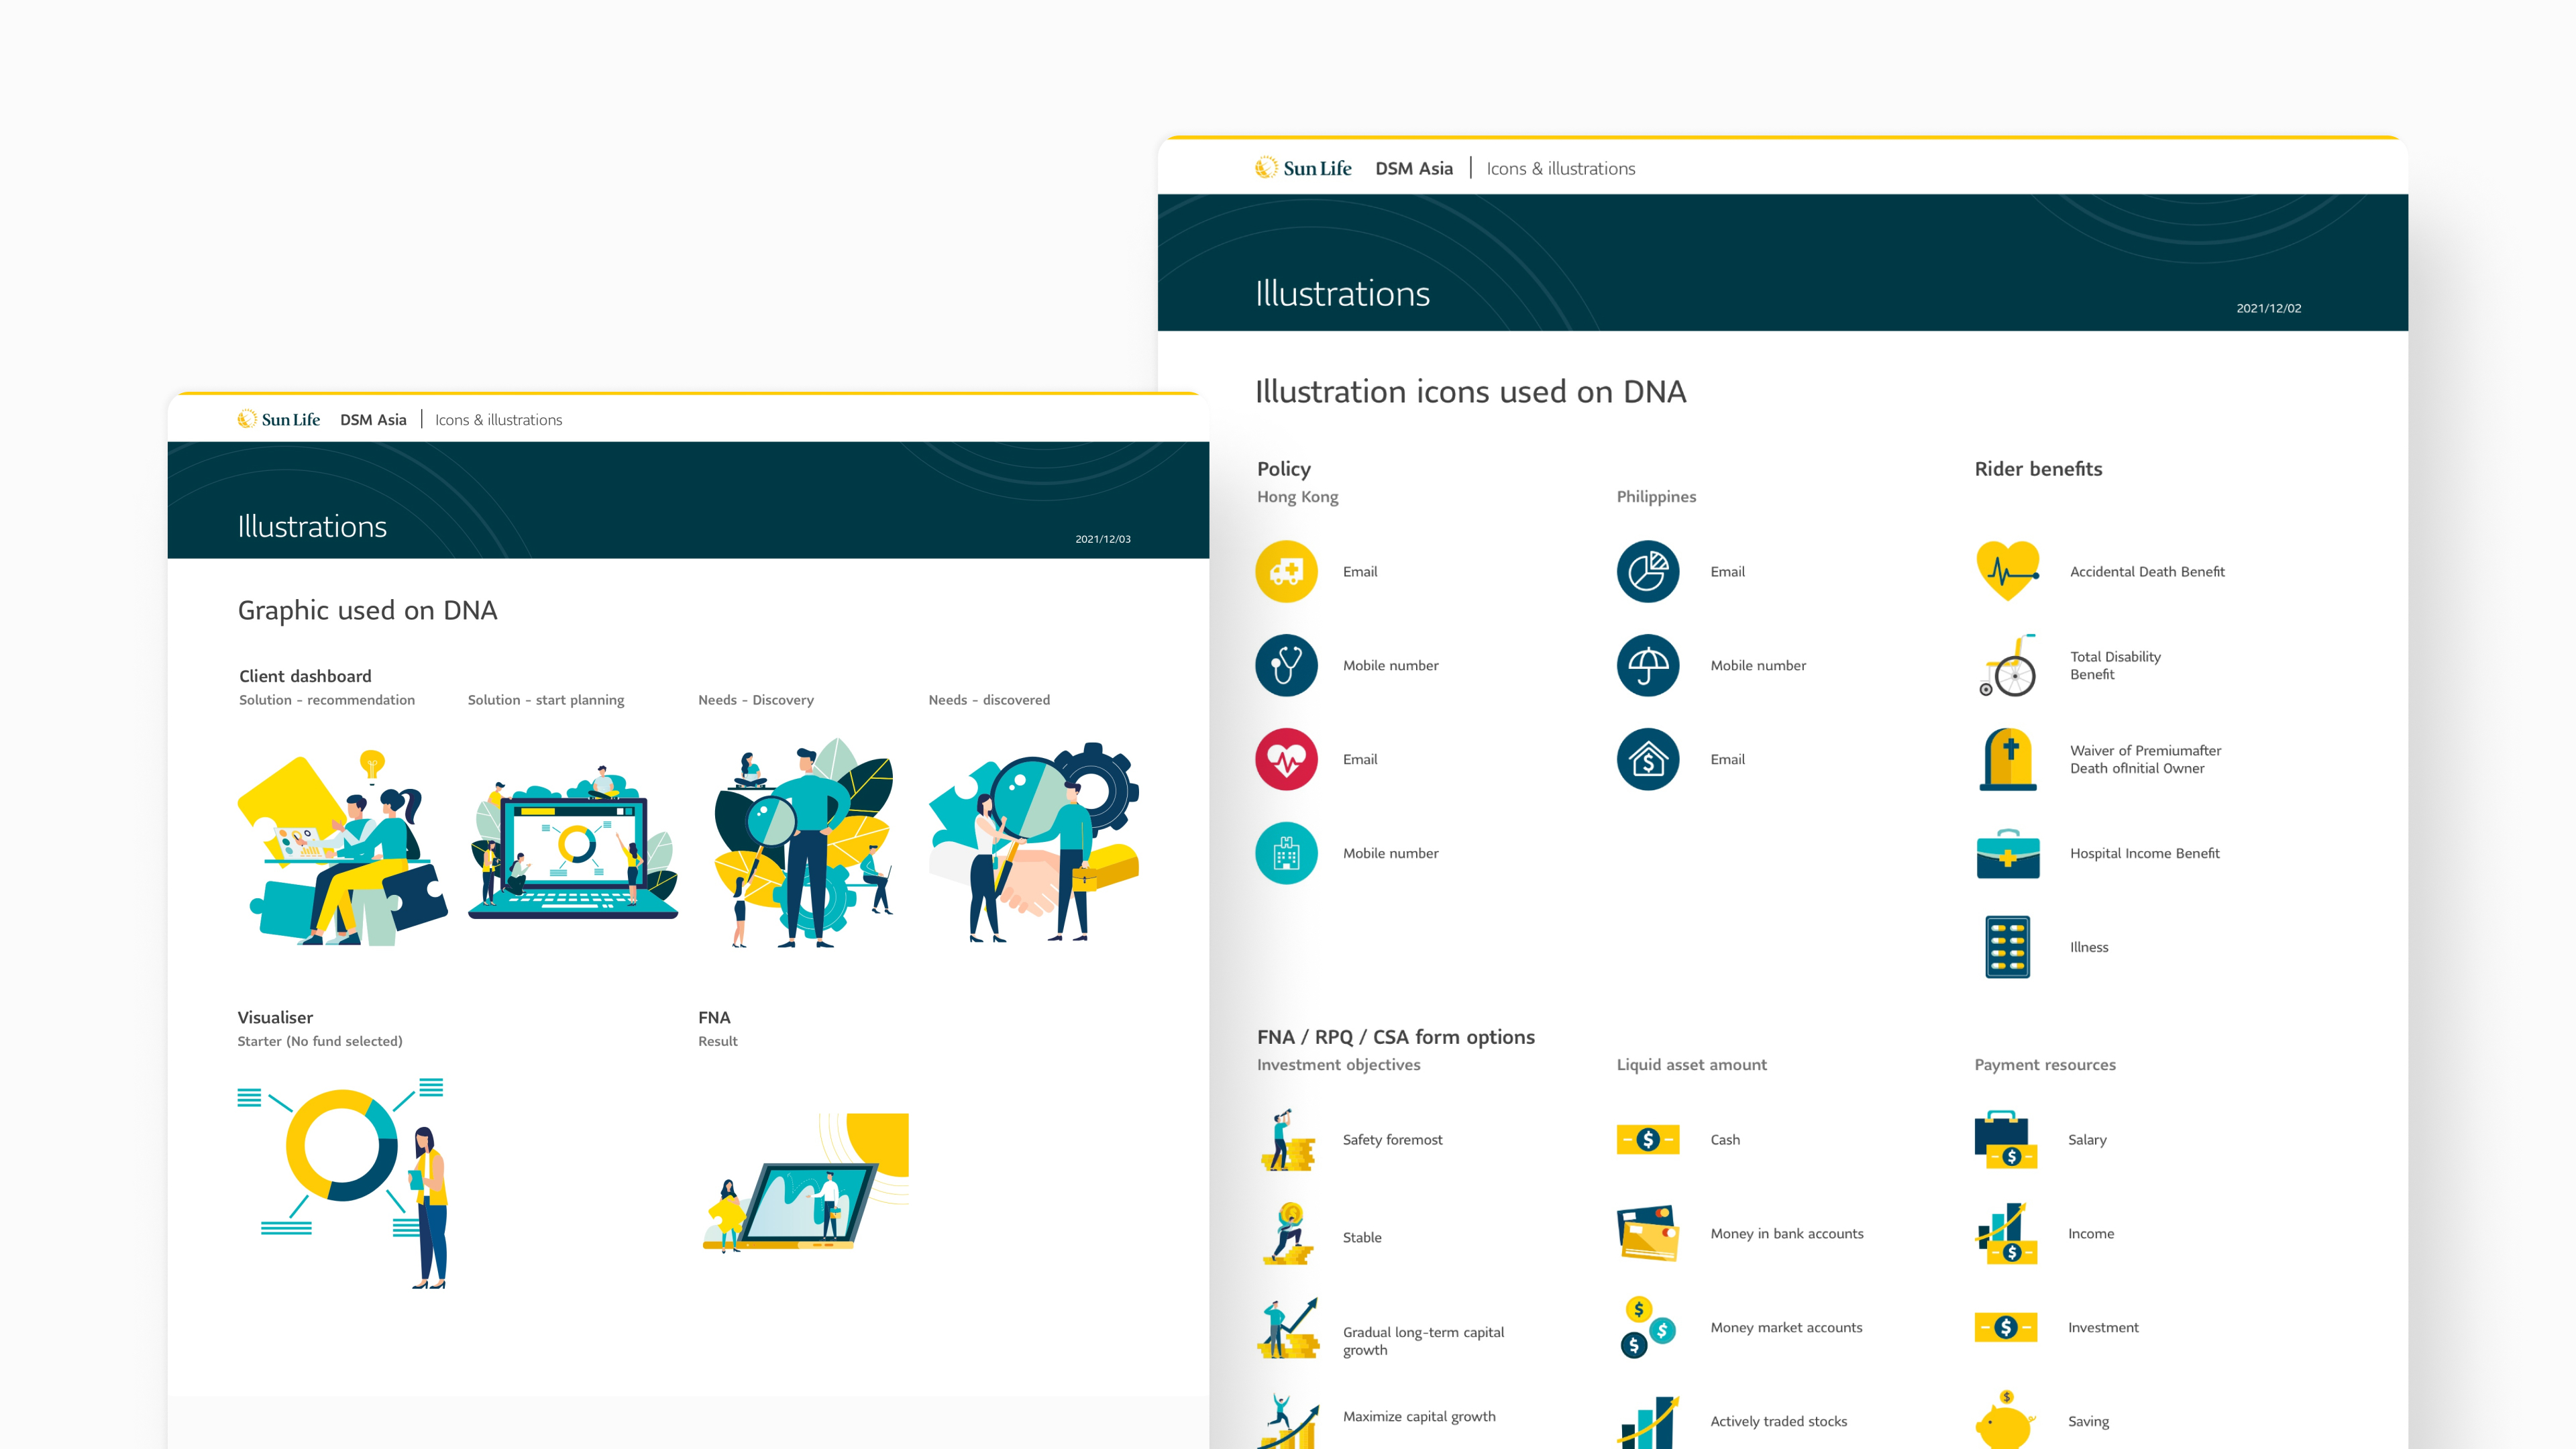This screenshot has height=1449, width=2576.
Task: Click the 'Policy' section heading
Action: tap(1283, 469)
